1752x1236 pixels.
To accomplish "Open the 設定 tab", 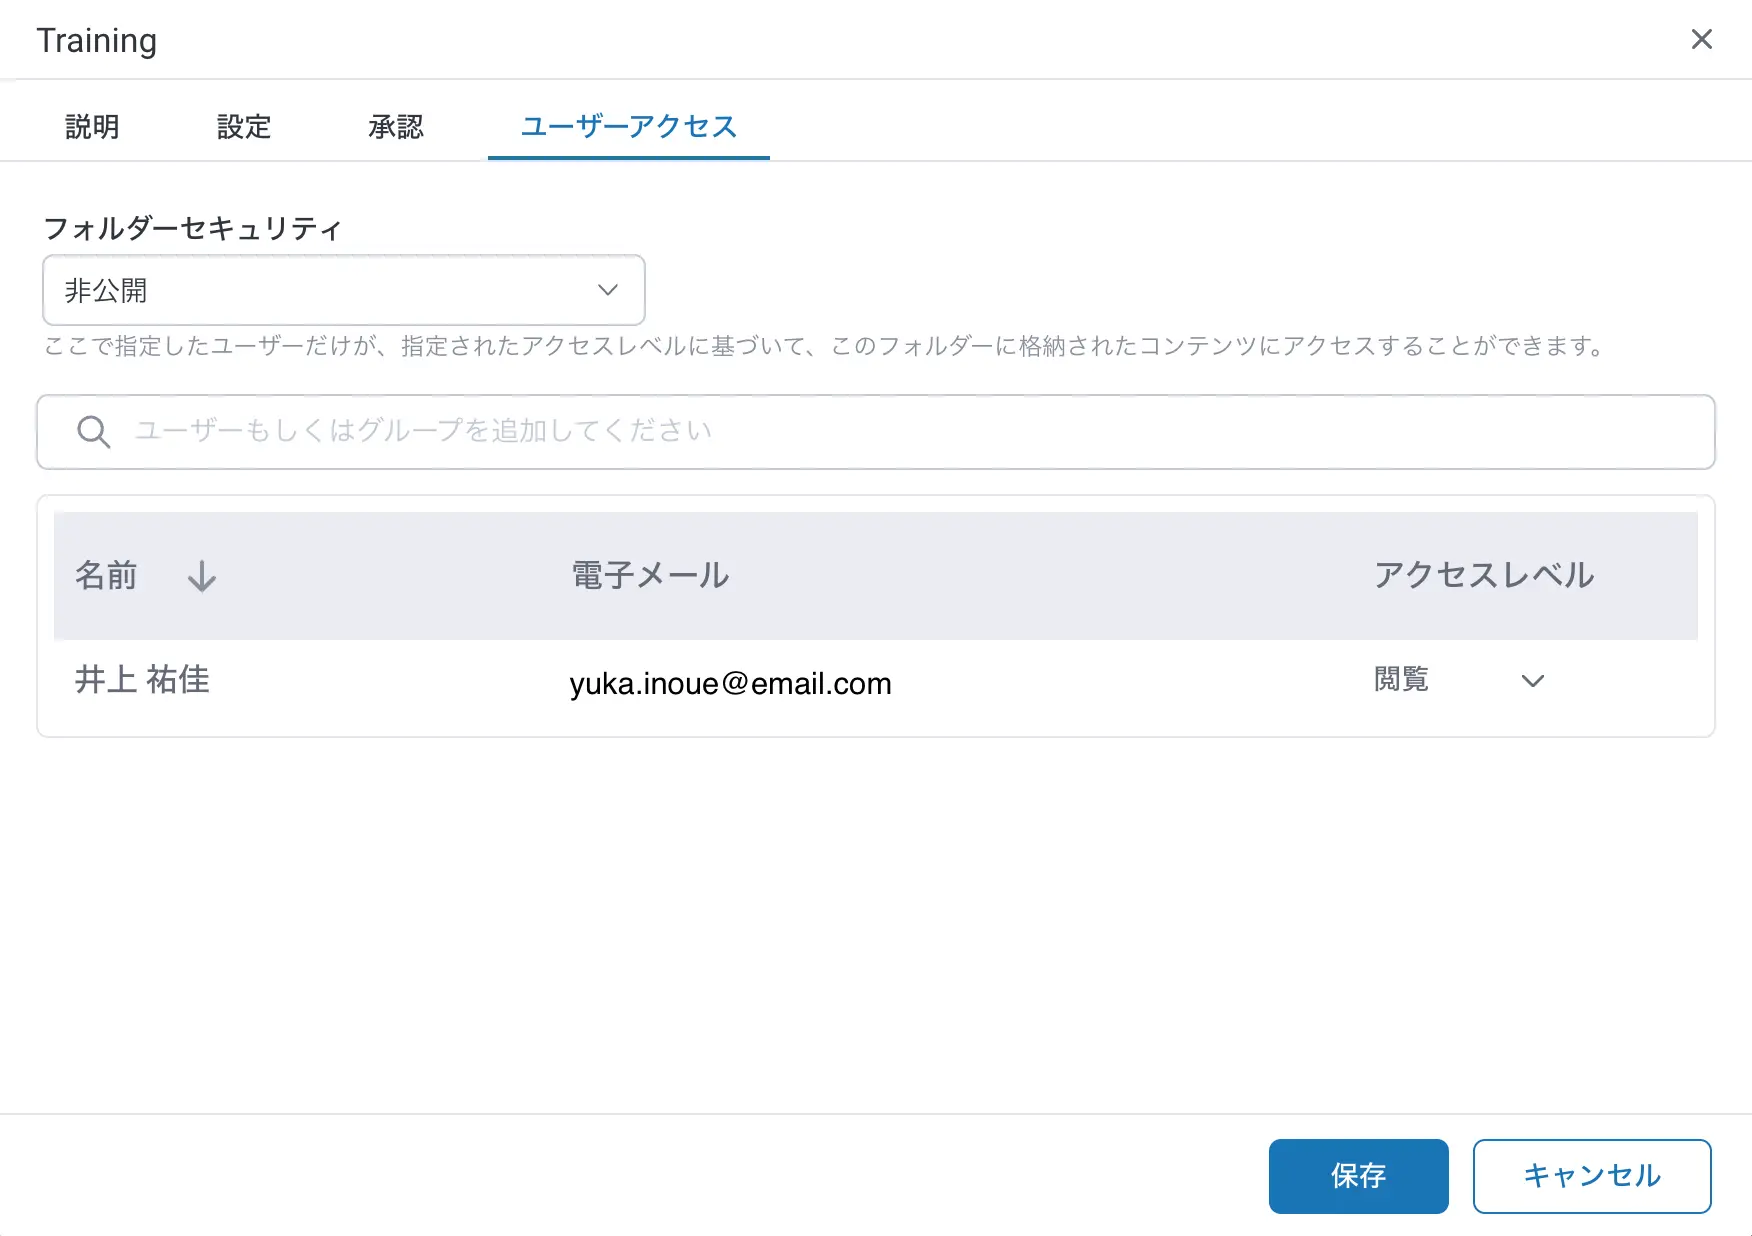I will point(244,127).
